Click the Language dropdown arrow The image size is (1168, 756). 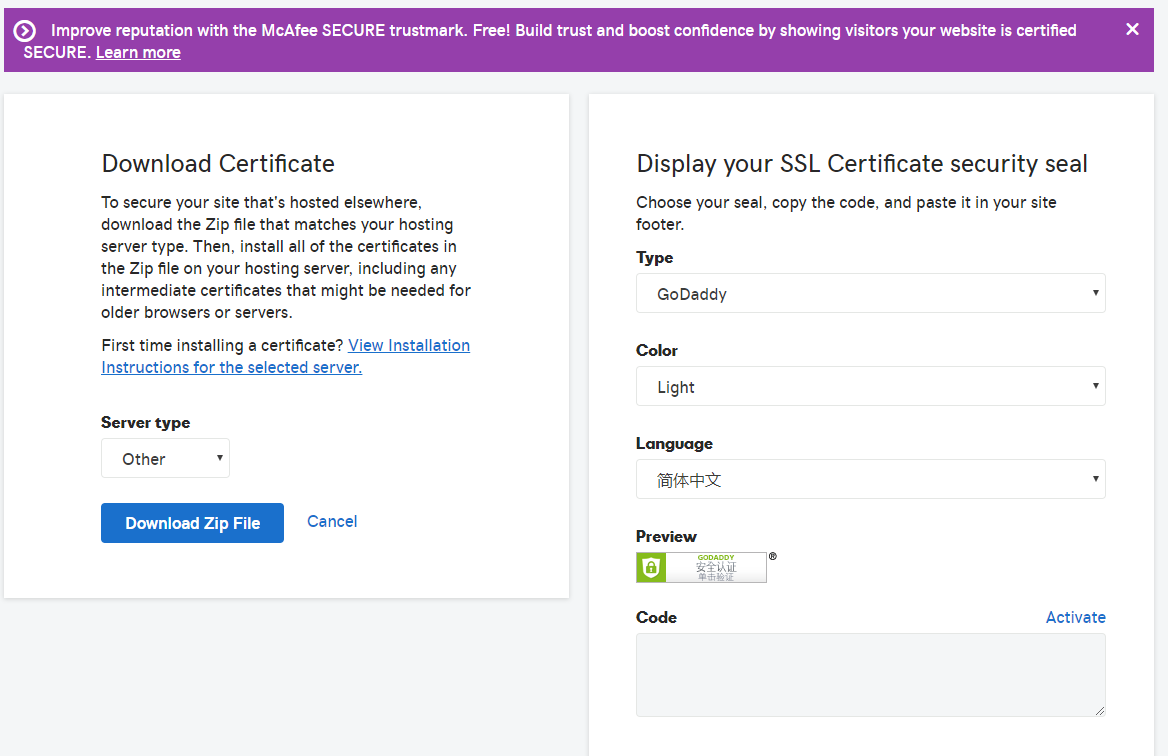(1094, 478)
